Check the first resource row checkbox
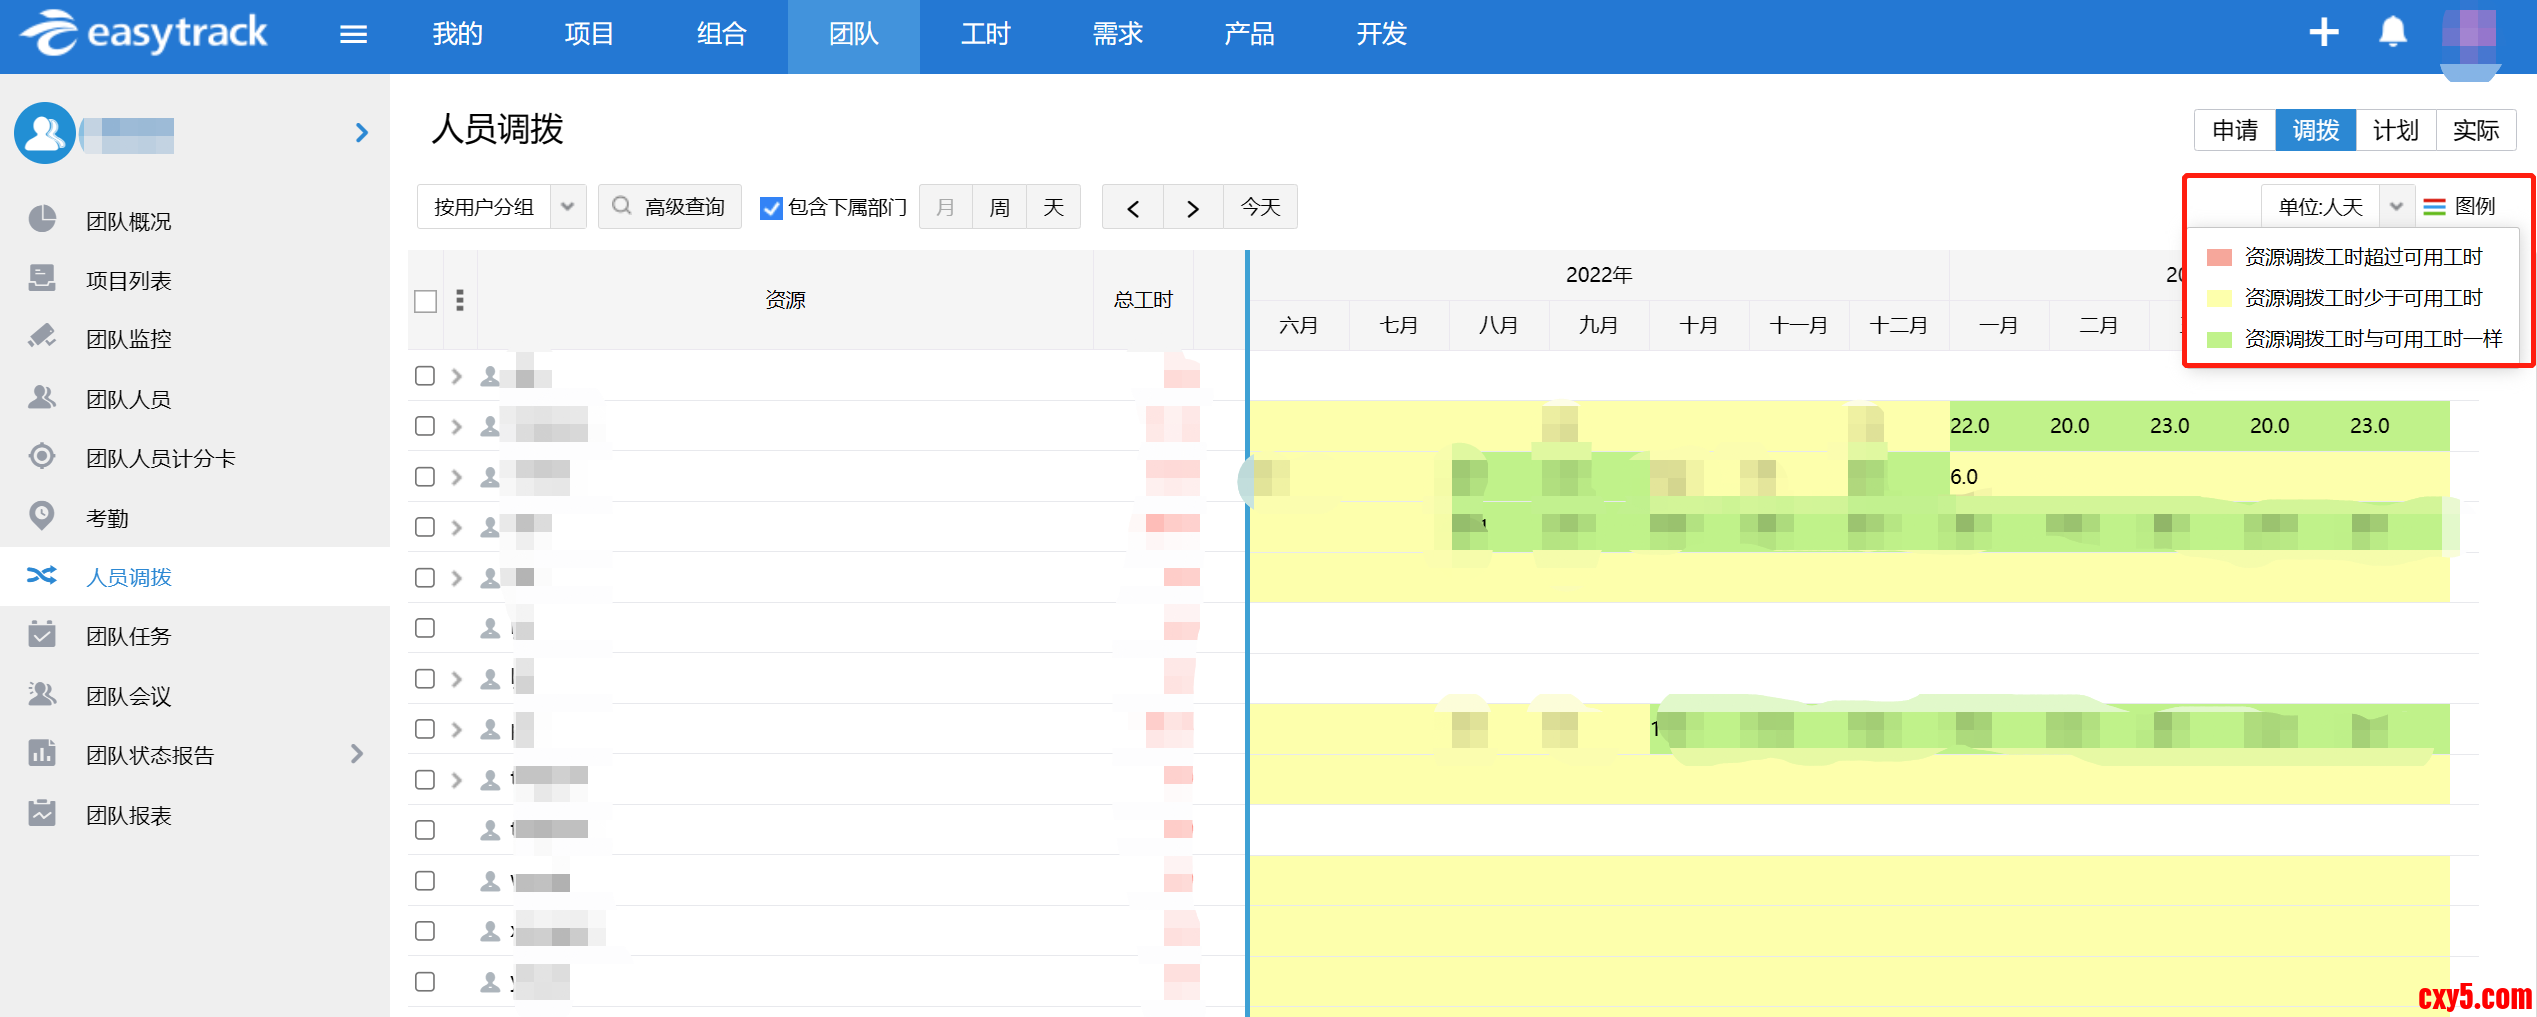 [x=425, y=376]
